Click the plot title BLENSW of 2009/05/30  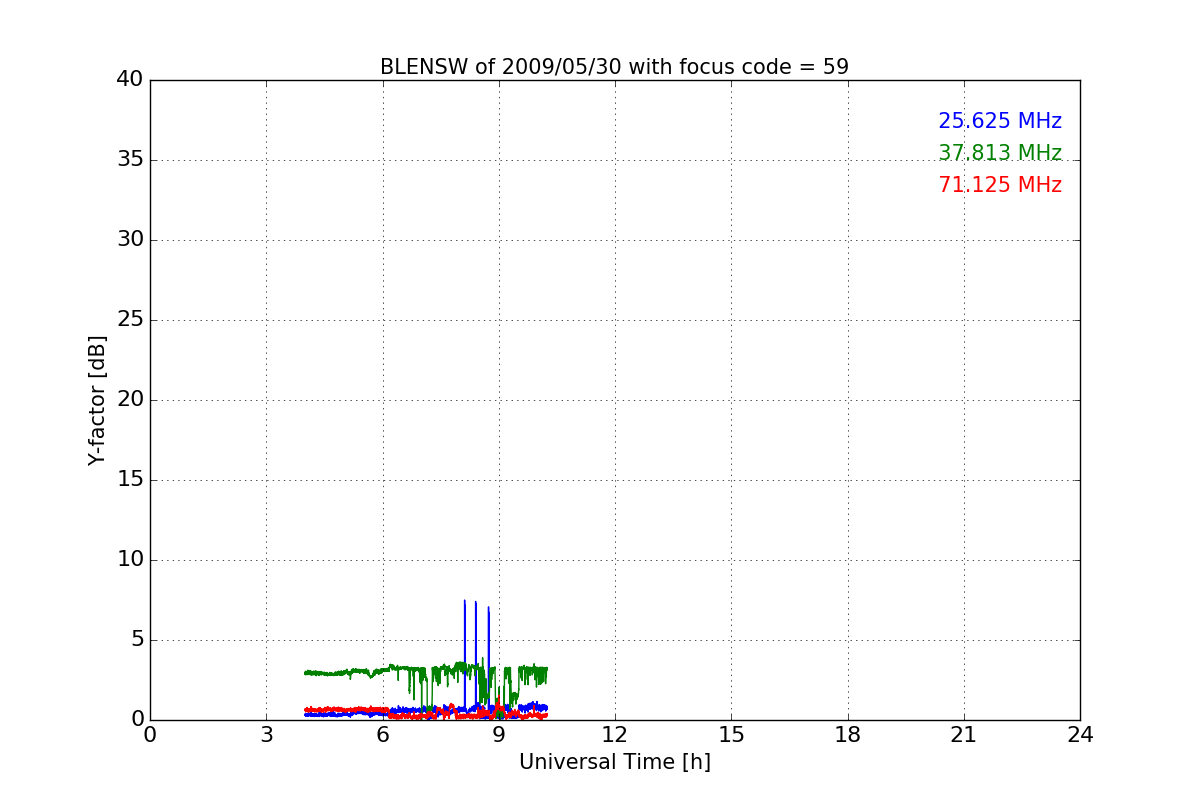[x=614, y=67]
